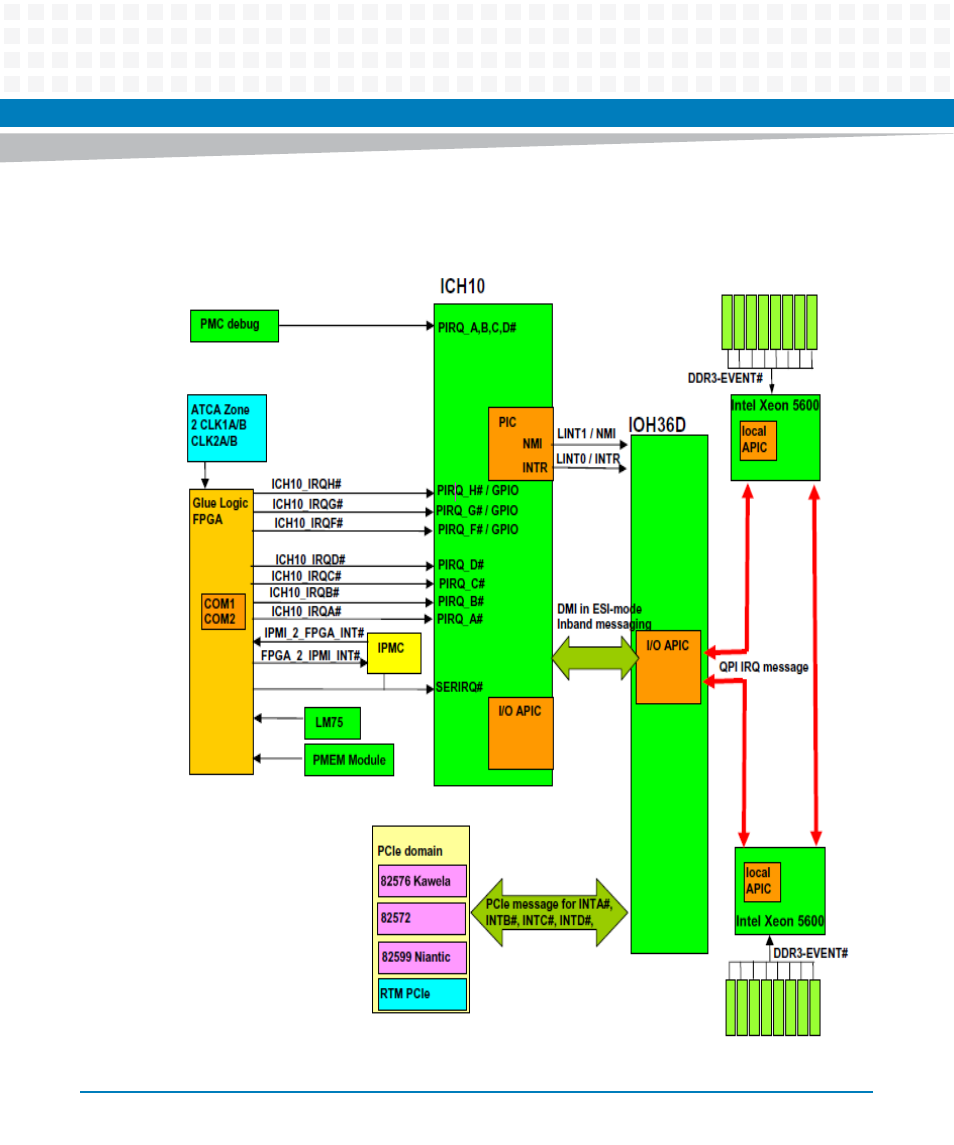
Task: Click the PIC NMI INTR orange block
Action: [521, 444]
